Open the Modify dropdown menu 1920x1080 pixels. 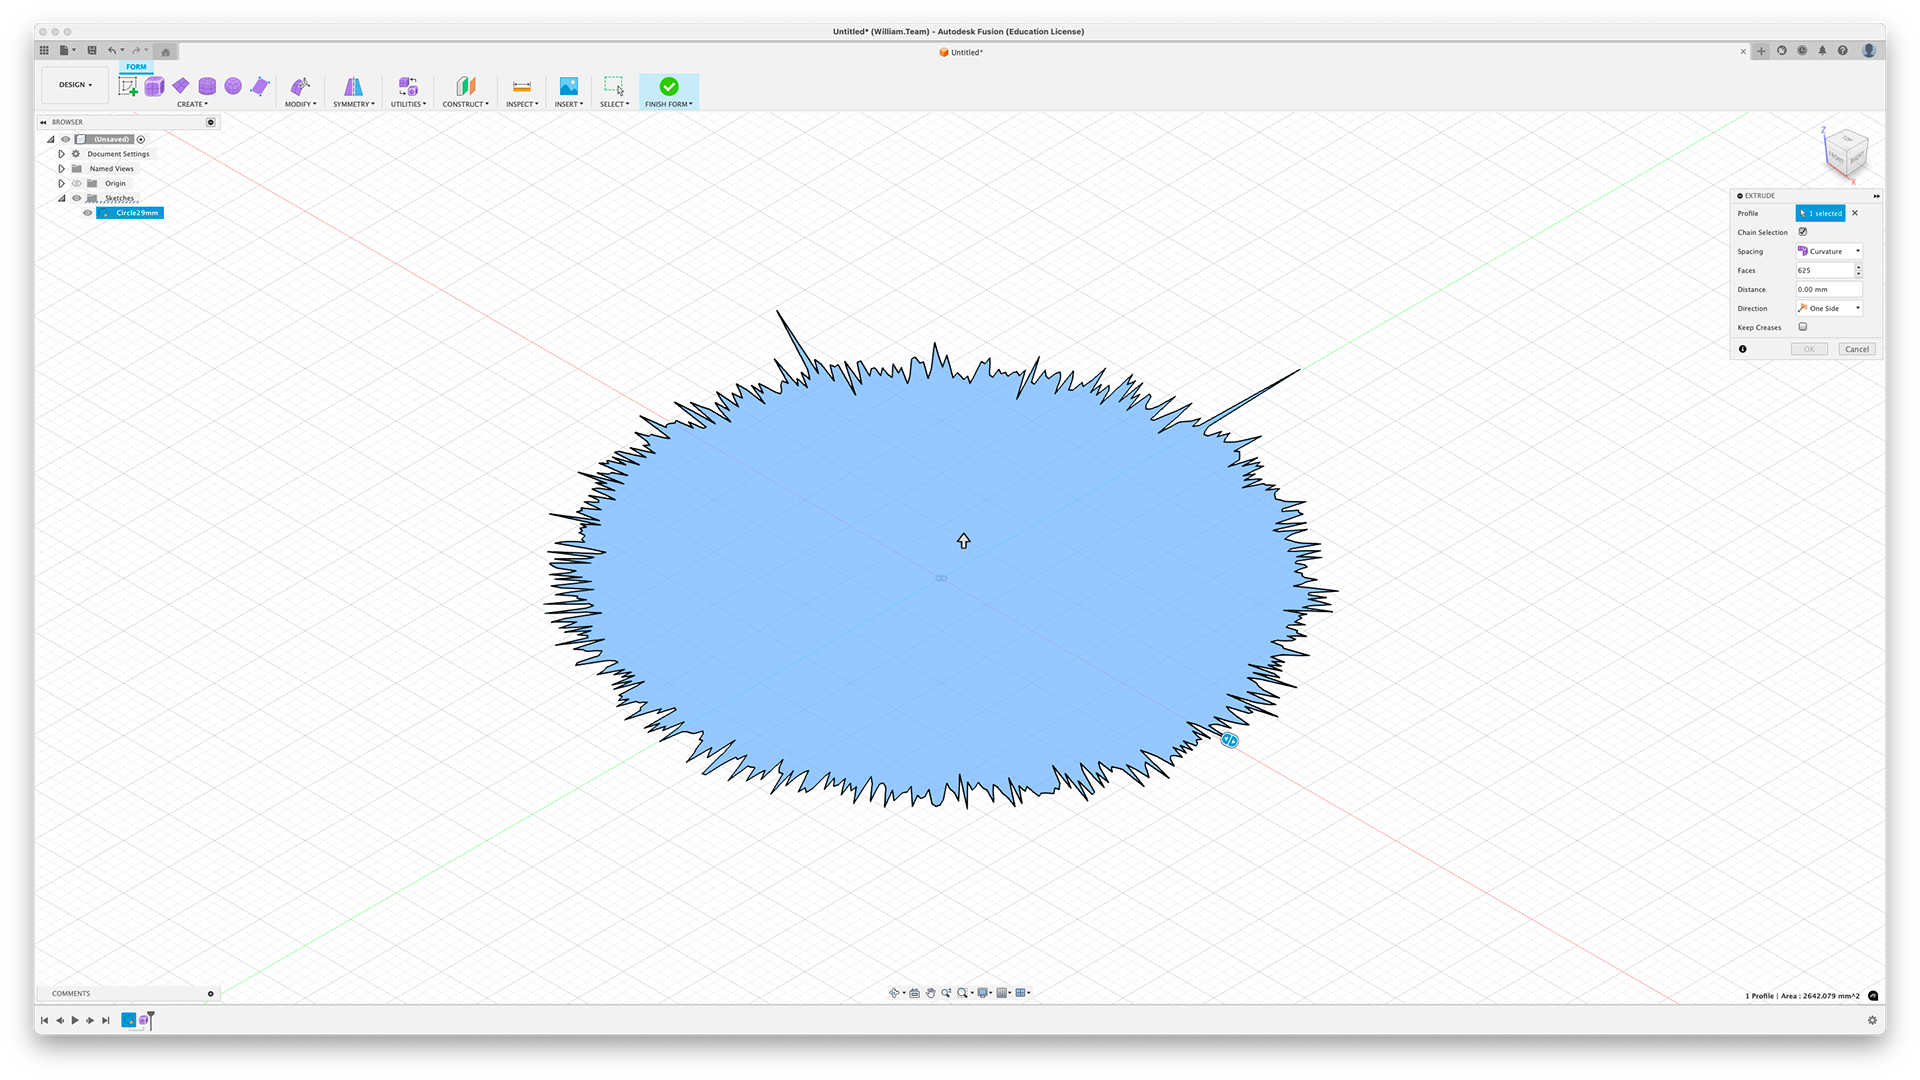point(300,104)
